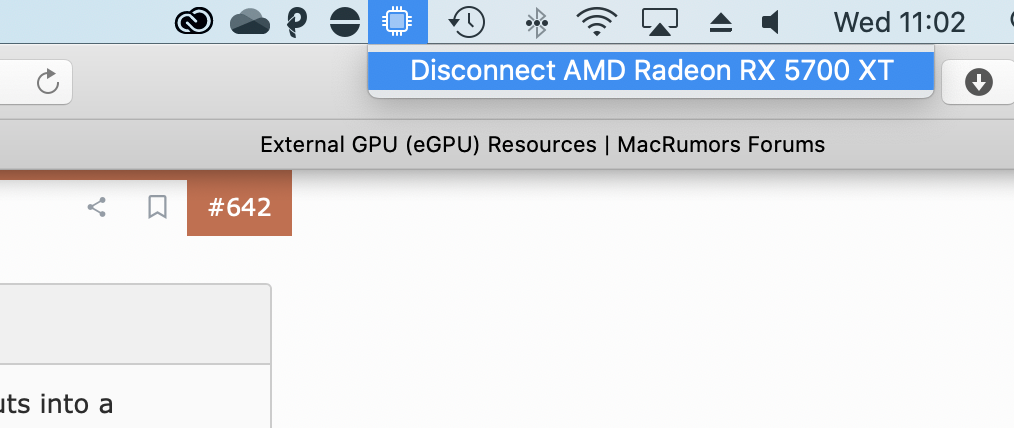The height and width of the screenshot is (428, 1014).
Task: Open the Time Machine menu
Action: [466, 21]
